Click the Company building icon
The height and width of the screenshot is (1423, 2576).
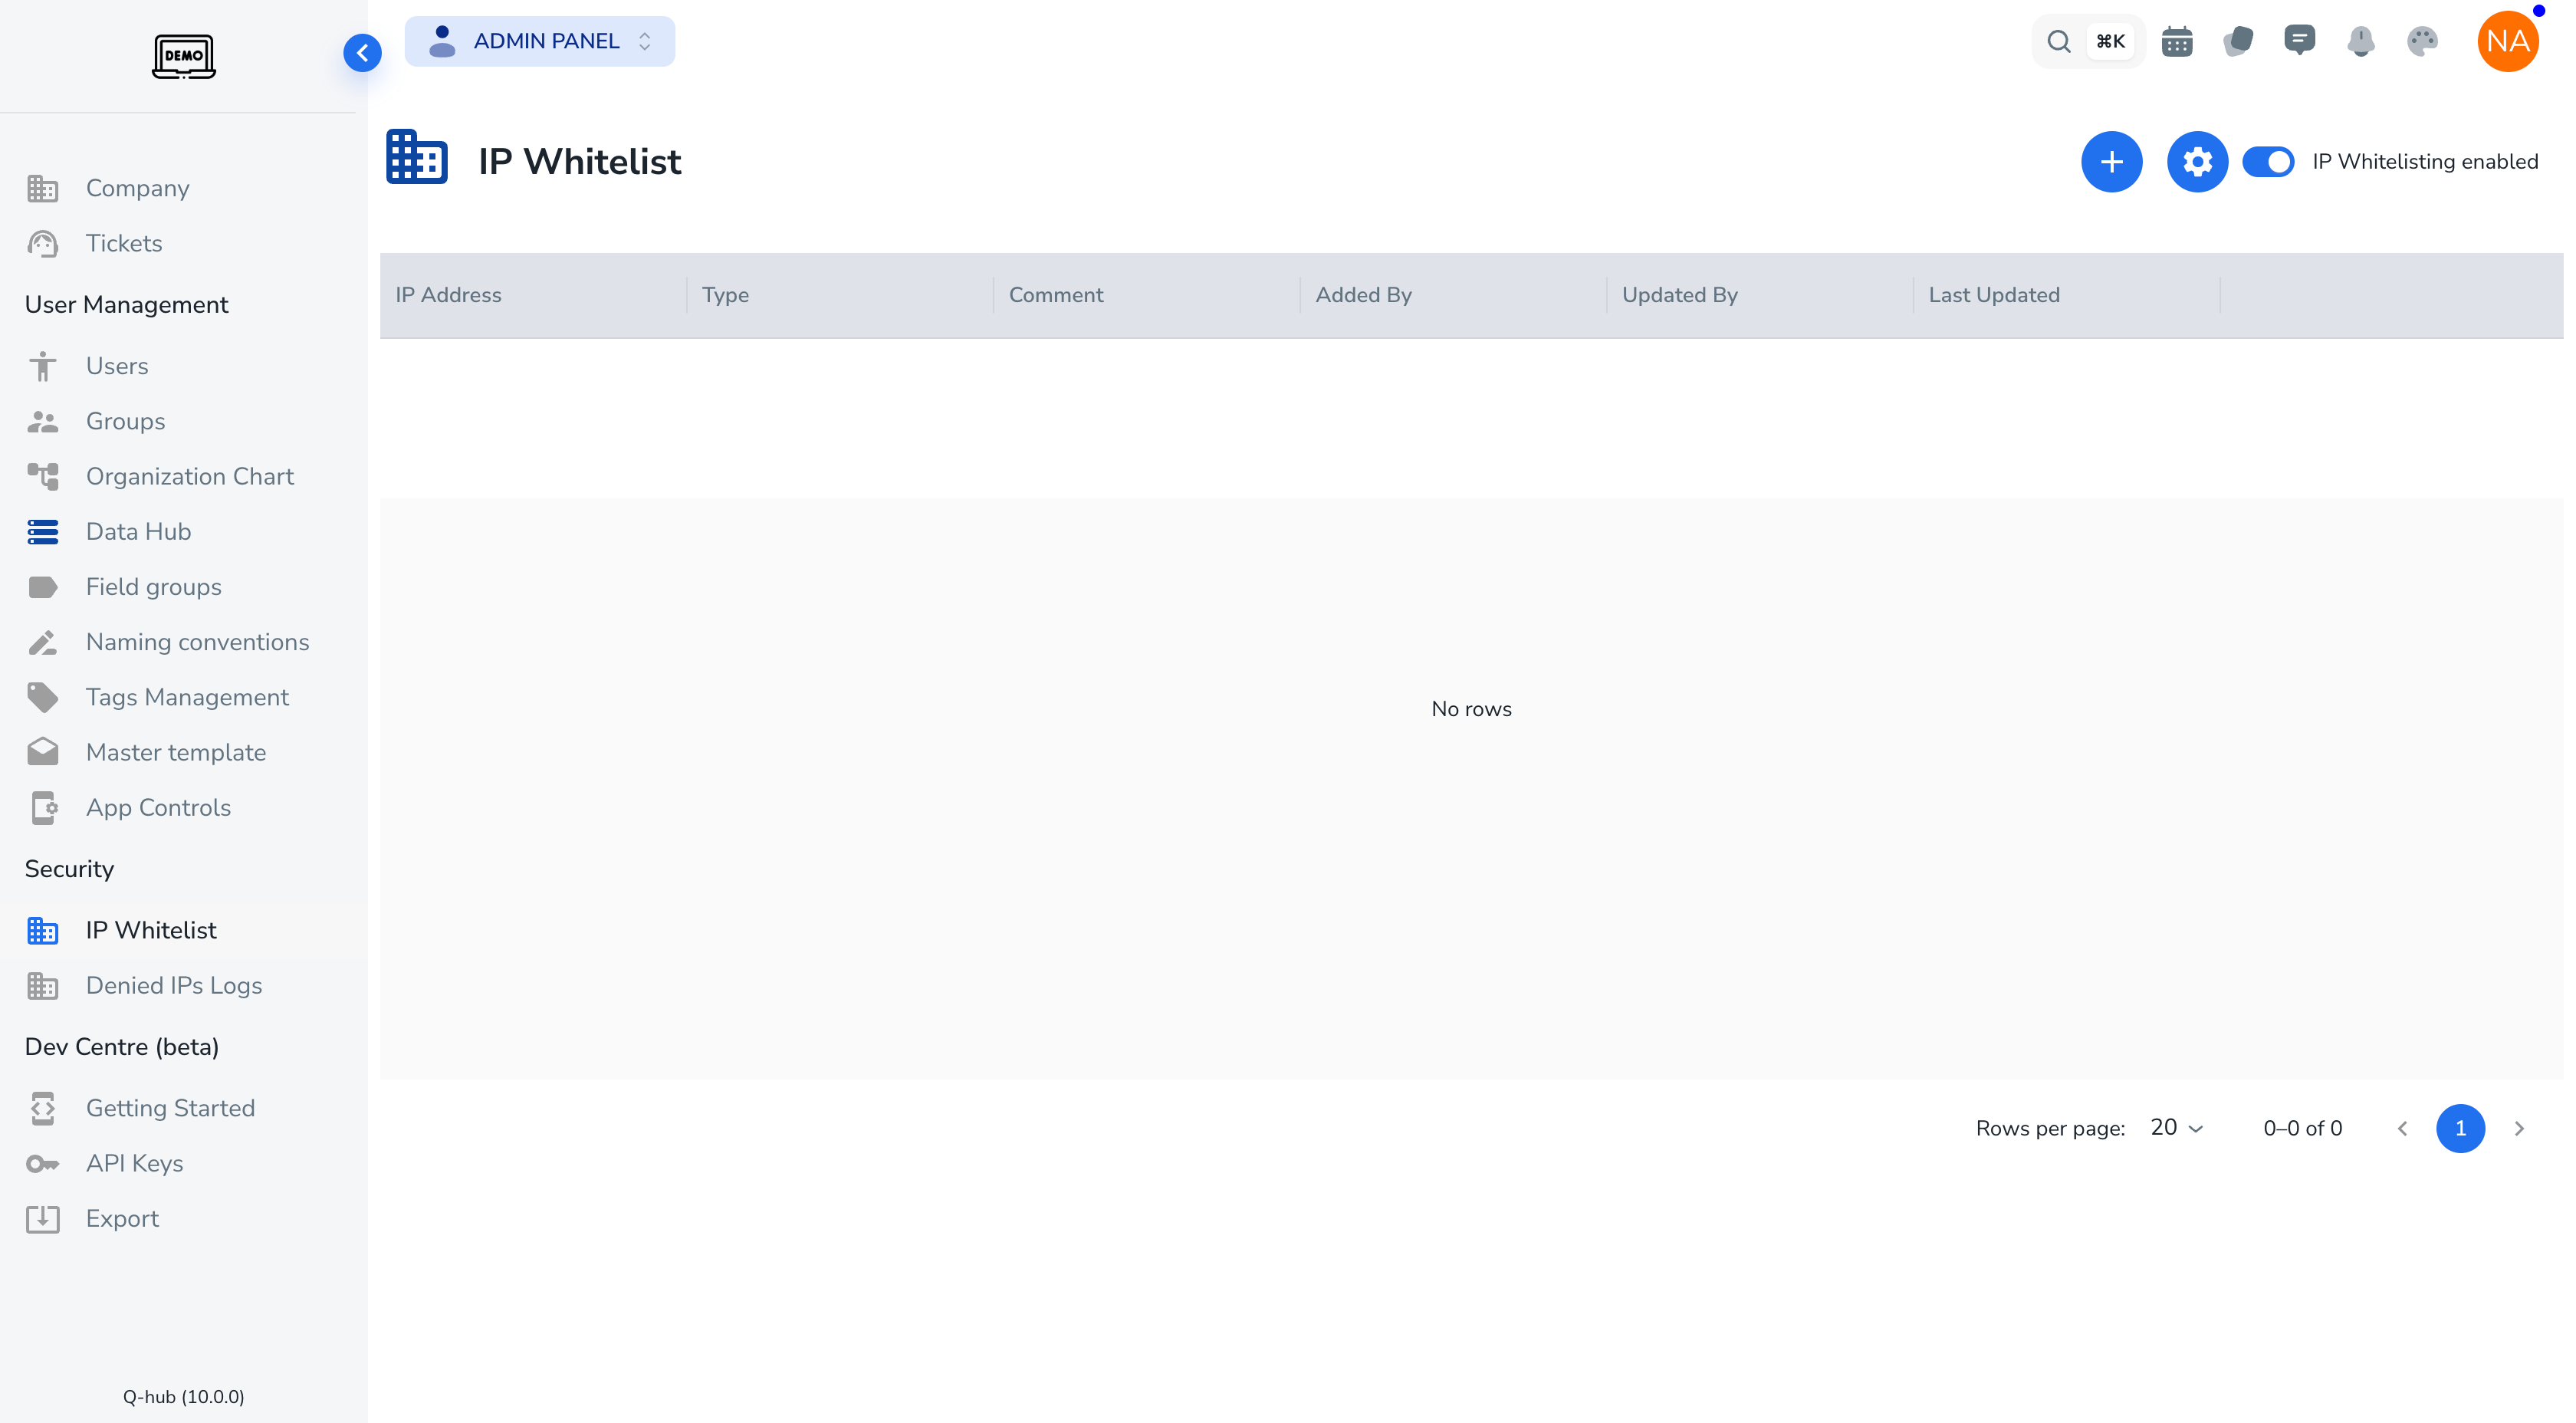[x=43, y=188]
